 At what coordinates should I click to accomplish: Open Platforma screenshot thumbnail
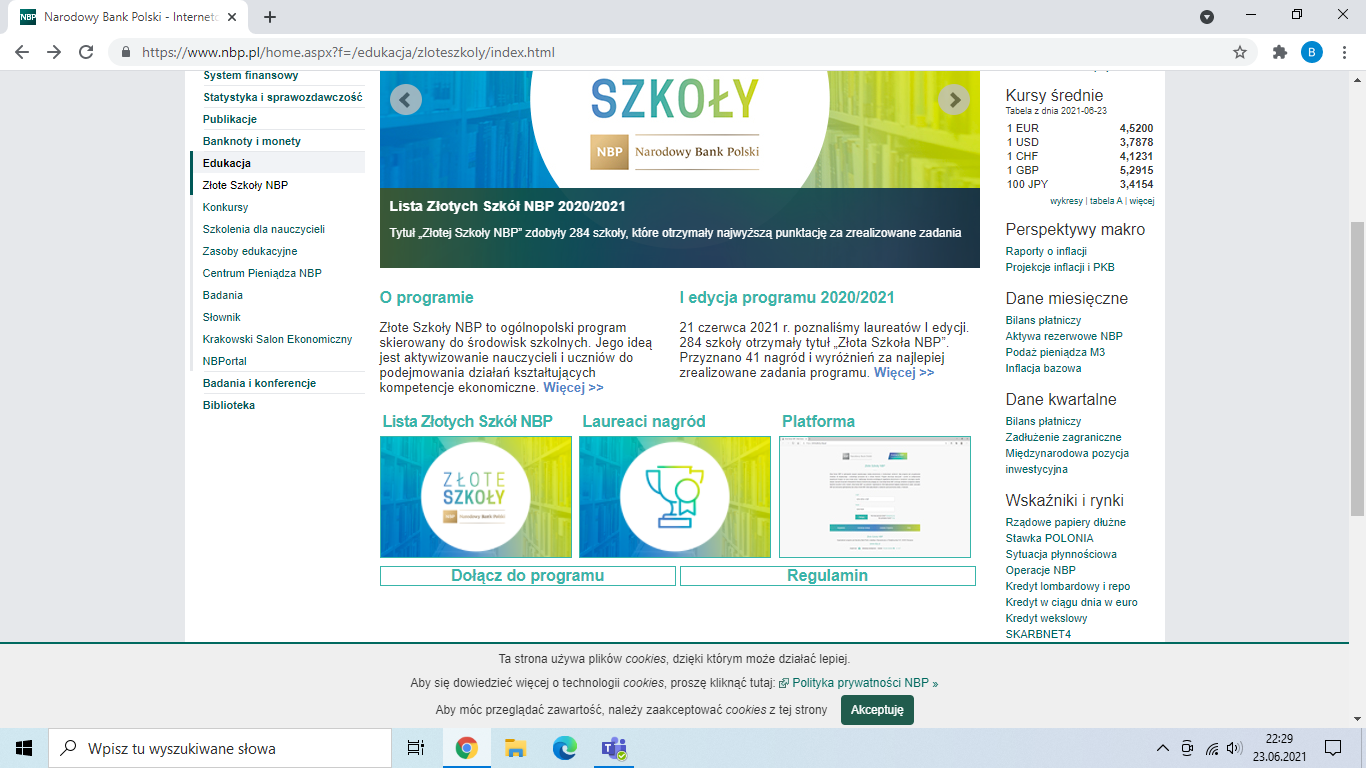[x=875, y=497]
